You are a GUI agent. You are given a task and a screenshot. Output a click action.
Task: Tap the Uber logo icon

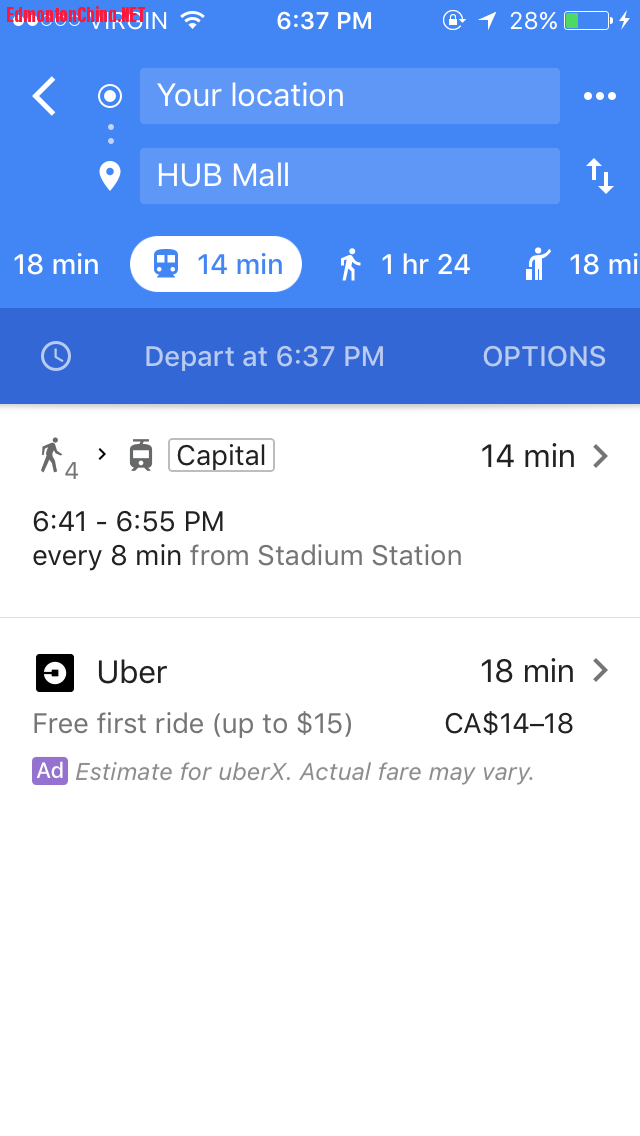(55, 673)
